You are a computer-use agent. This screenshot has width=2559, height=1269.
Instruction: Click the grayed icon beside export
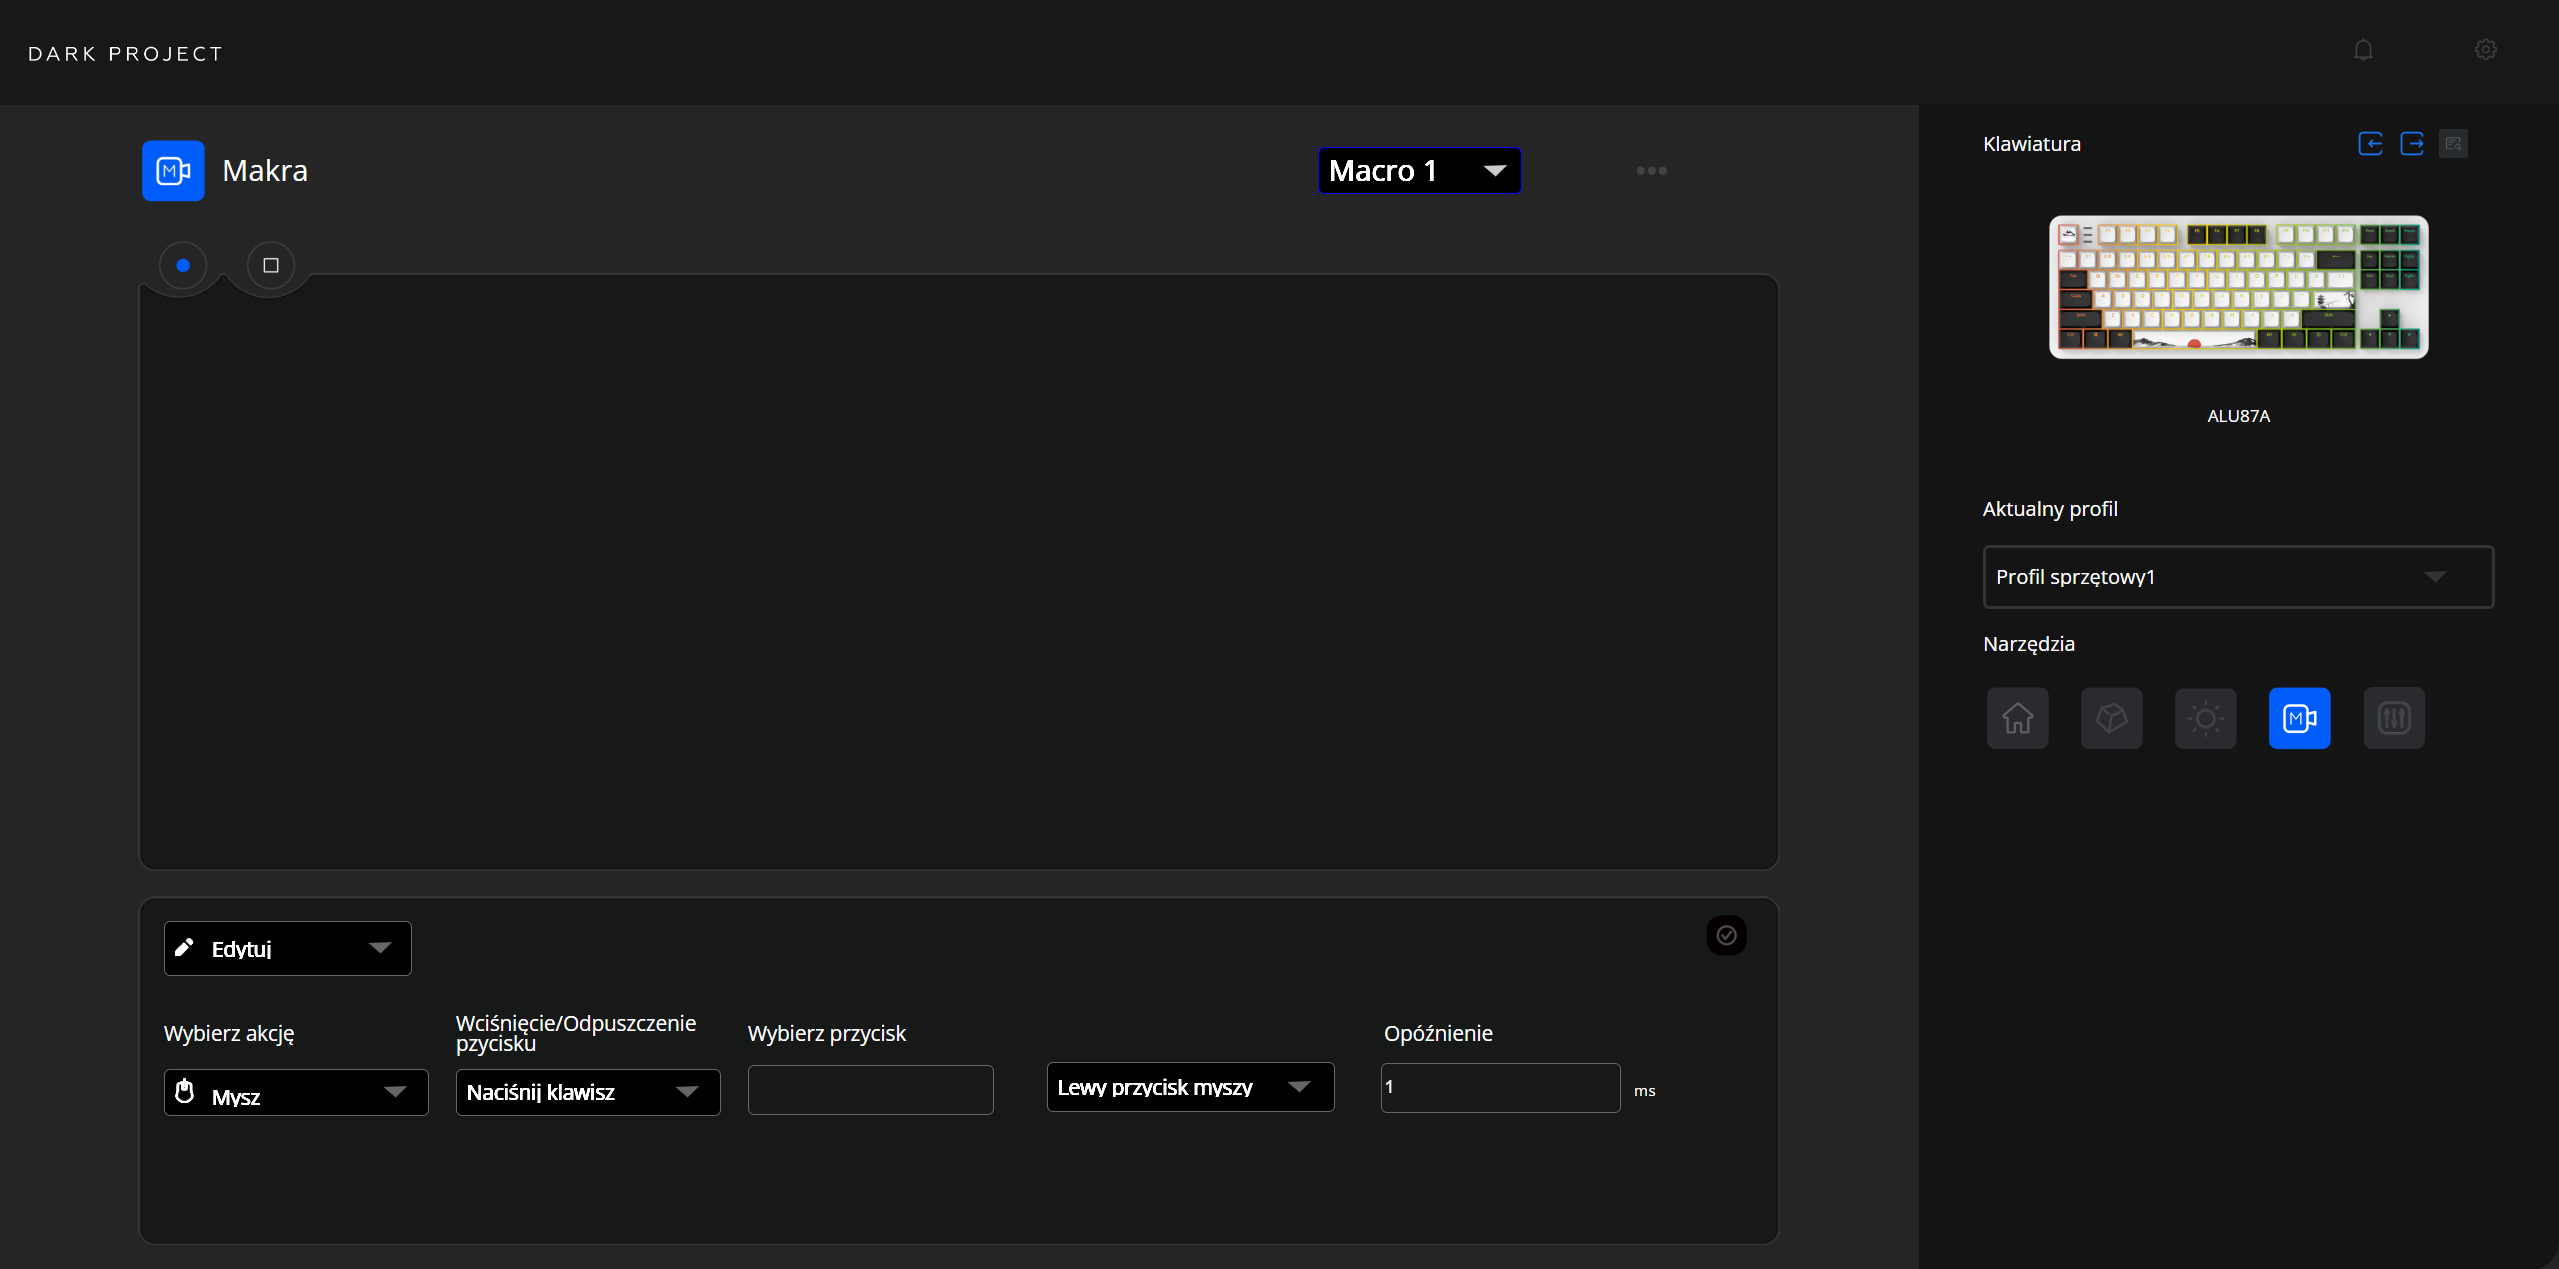[2453, 144]
